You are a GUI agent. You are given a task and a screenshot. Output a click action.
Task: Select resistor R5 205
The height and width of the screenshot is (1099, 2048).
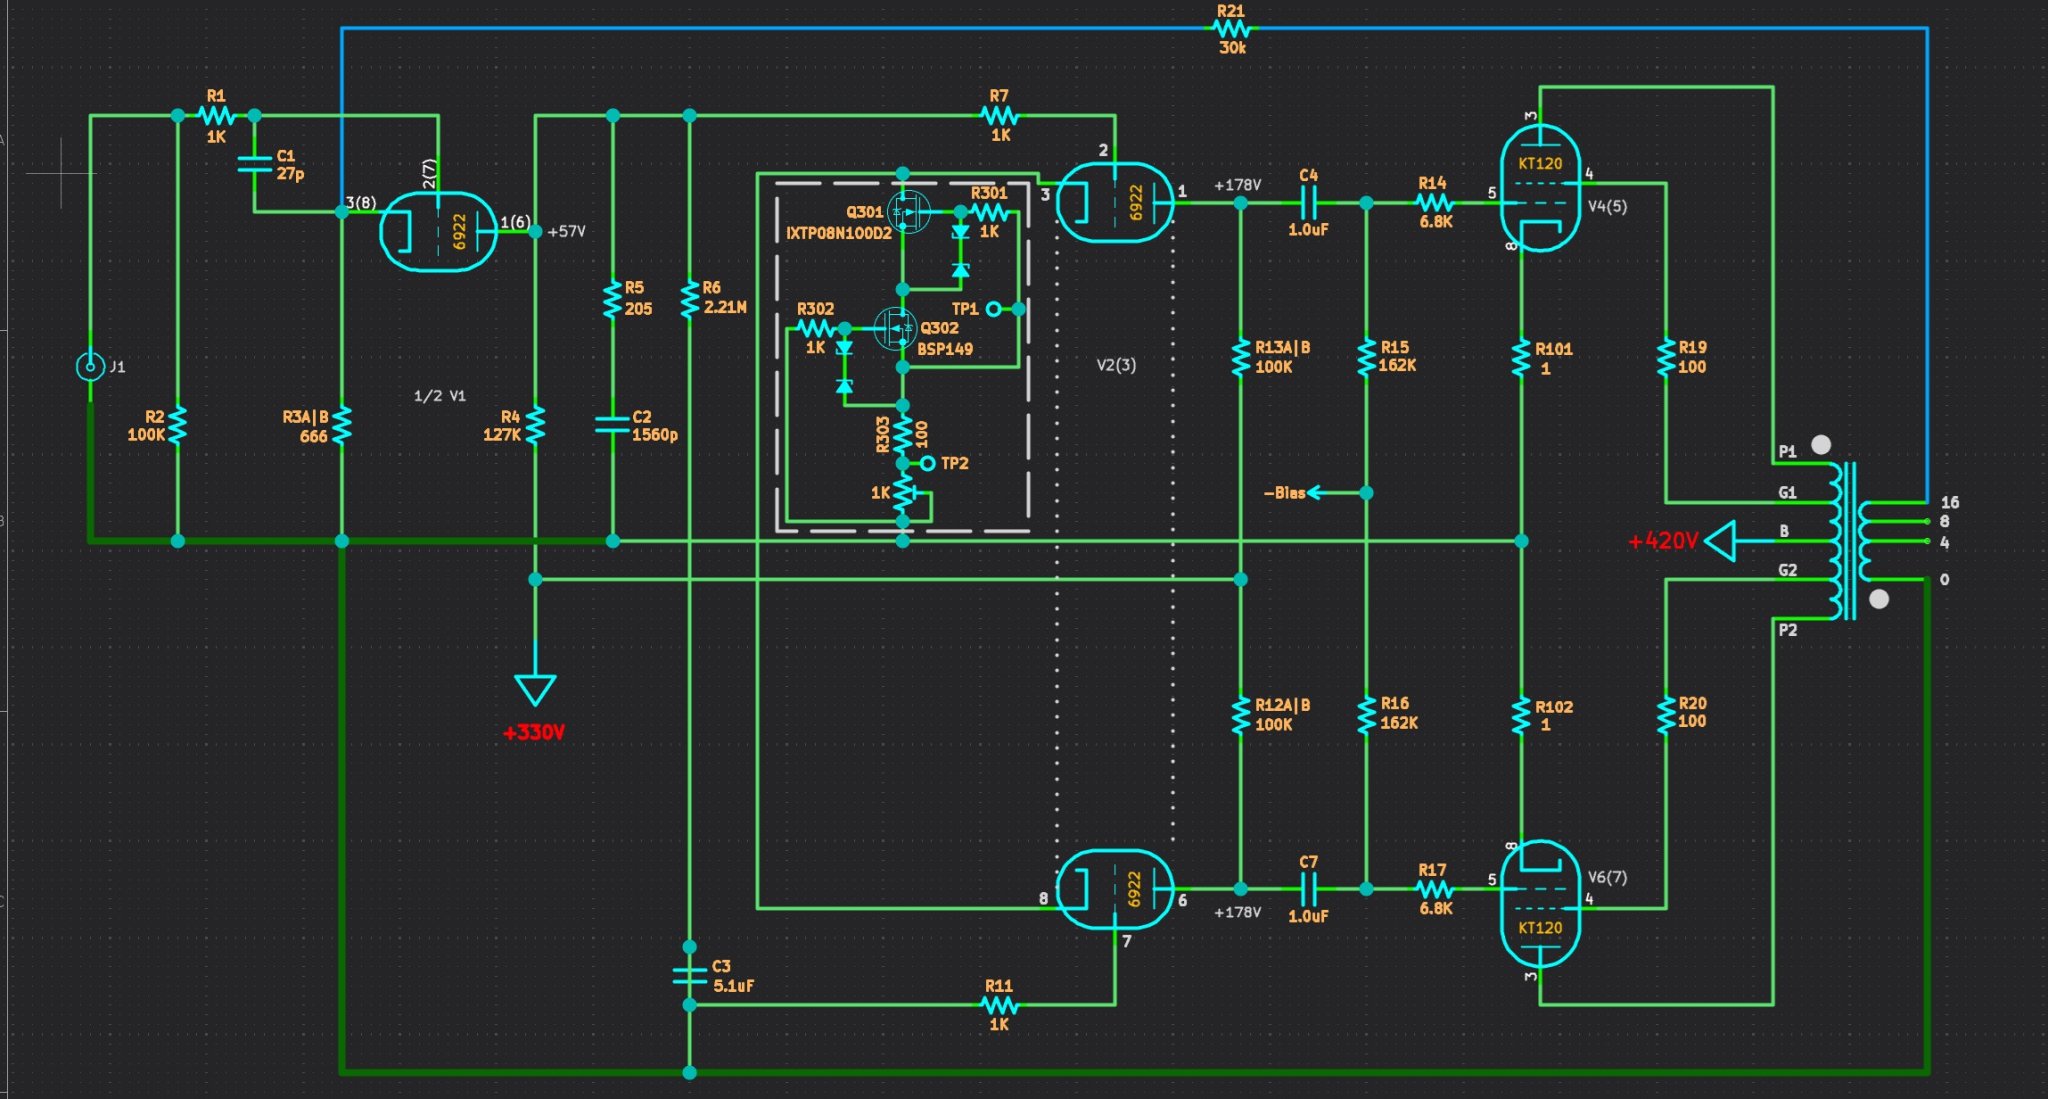coord(612,299)
